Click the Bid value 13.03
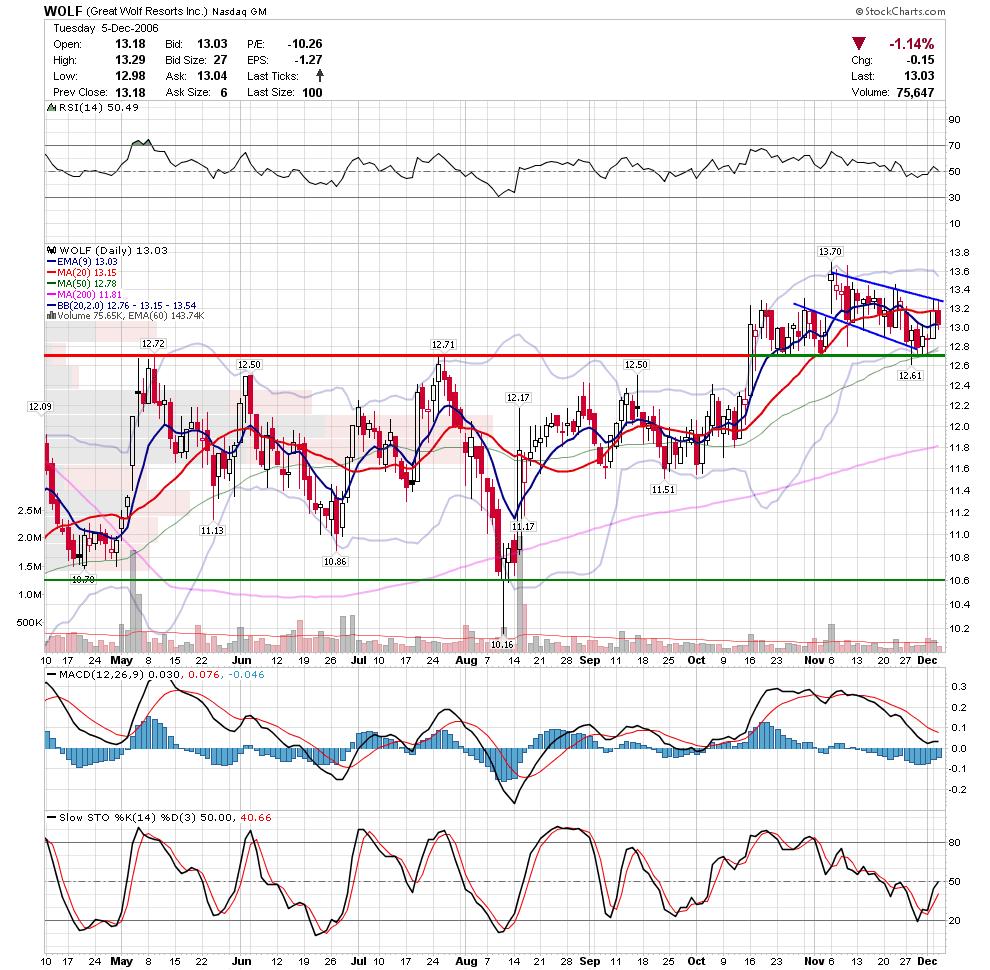 tap(212, 44)
